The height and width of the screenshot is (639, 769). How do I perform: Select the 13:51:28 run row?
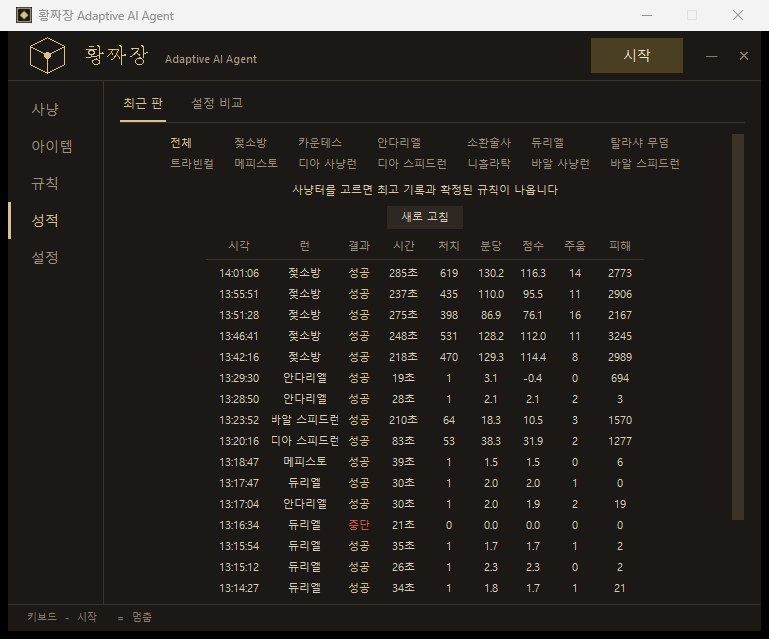[x=425, y=315]
